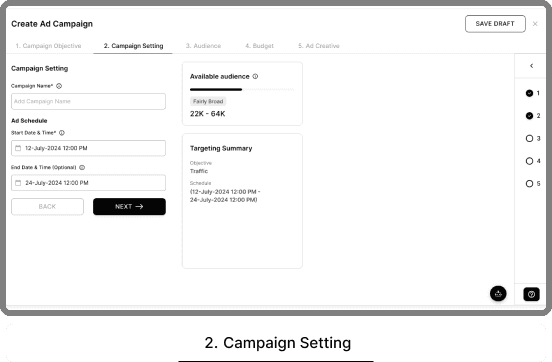Select step 4 circle in side stepper
Image resolution: width=552 pixels, height=362 pixels.
pyautogui.click(x=529, y=161)
